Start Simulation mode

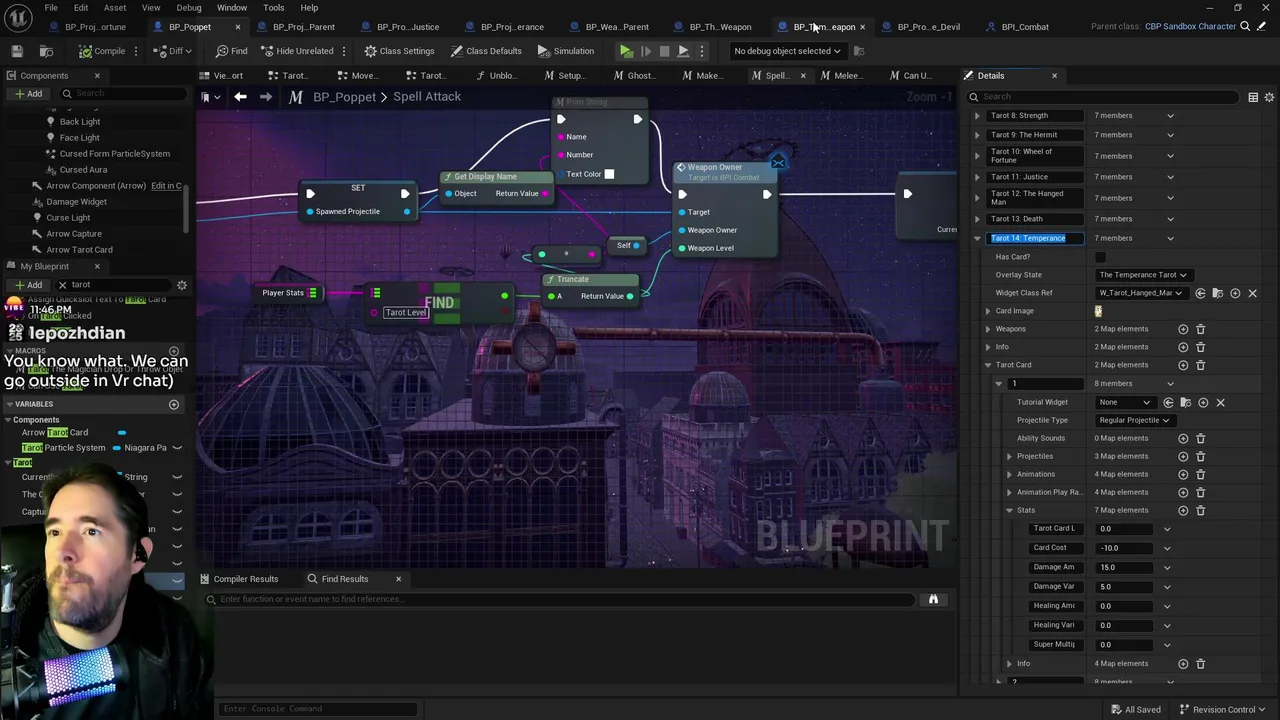click(565, 51)
